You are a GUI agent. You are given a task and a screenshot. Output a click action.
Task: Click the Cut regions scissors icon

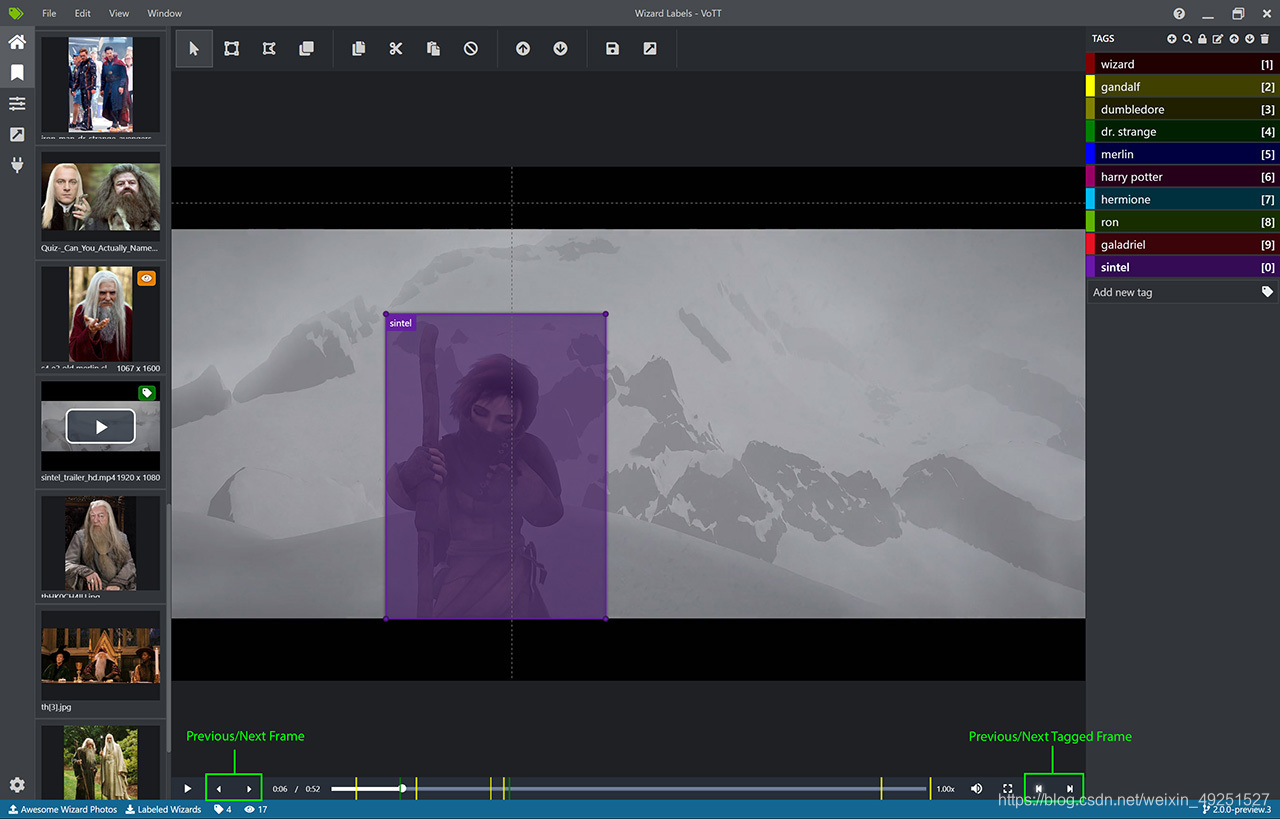pos(396,48)
